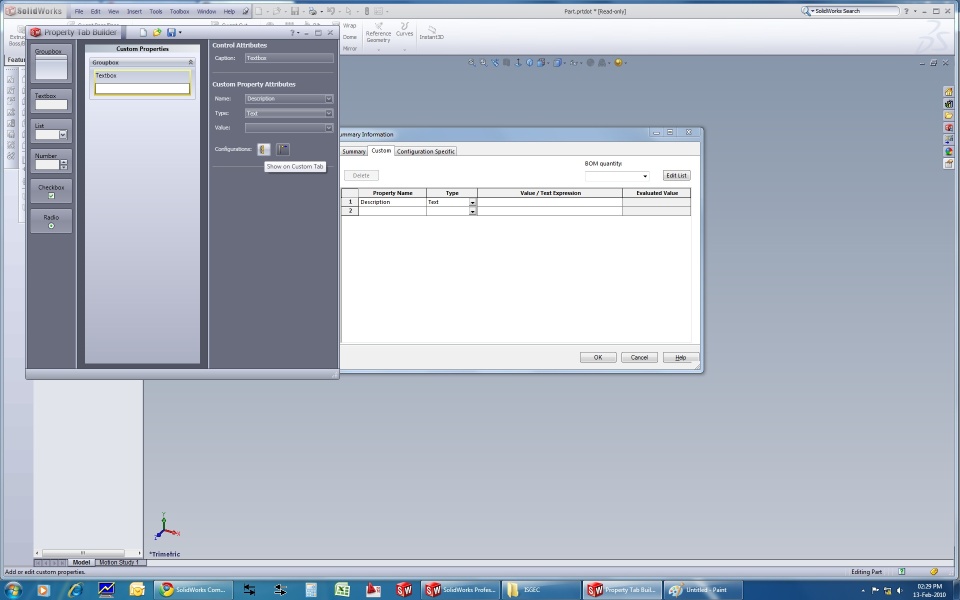
Task: Click the SolidWorks Search box
Action: [855, 11]
